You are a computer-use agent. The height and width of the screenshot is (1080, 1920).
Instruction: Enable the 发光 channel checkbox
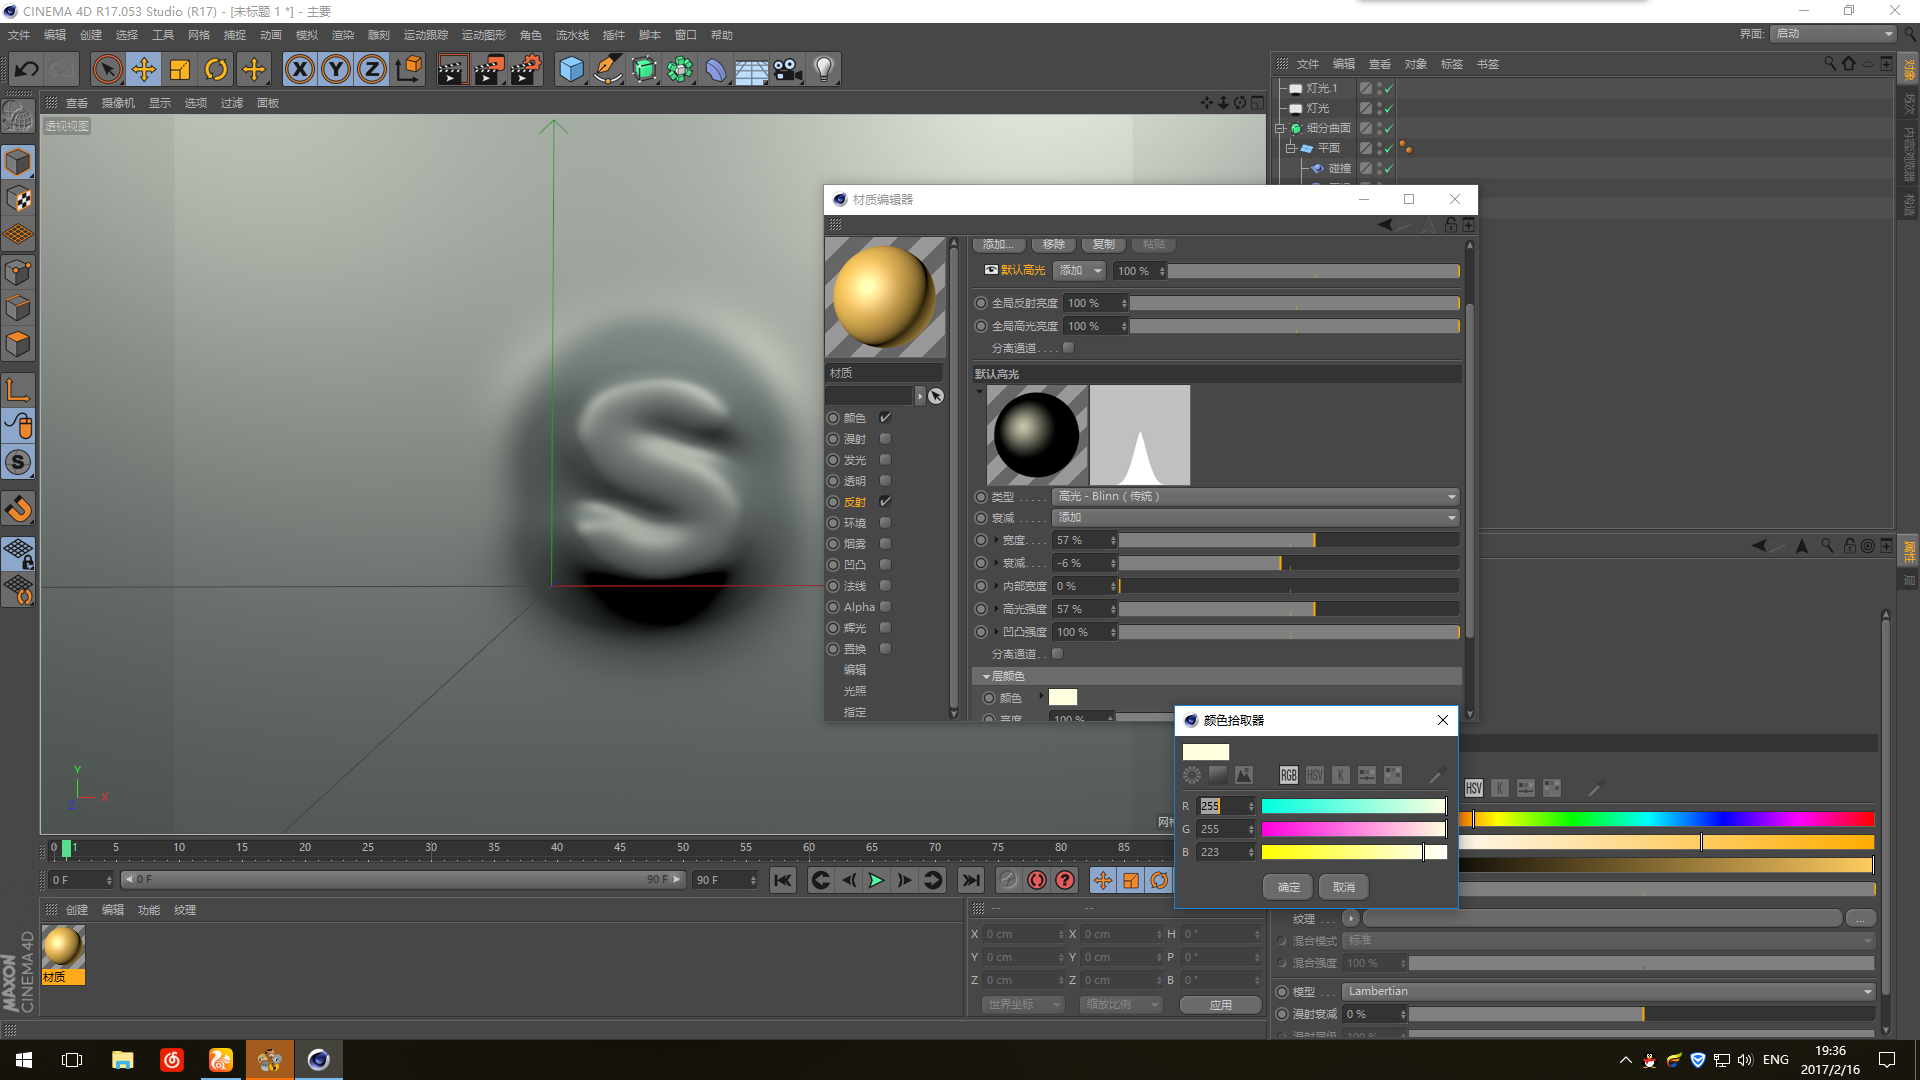(x=885, y=460)
